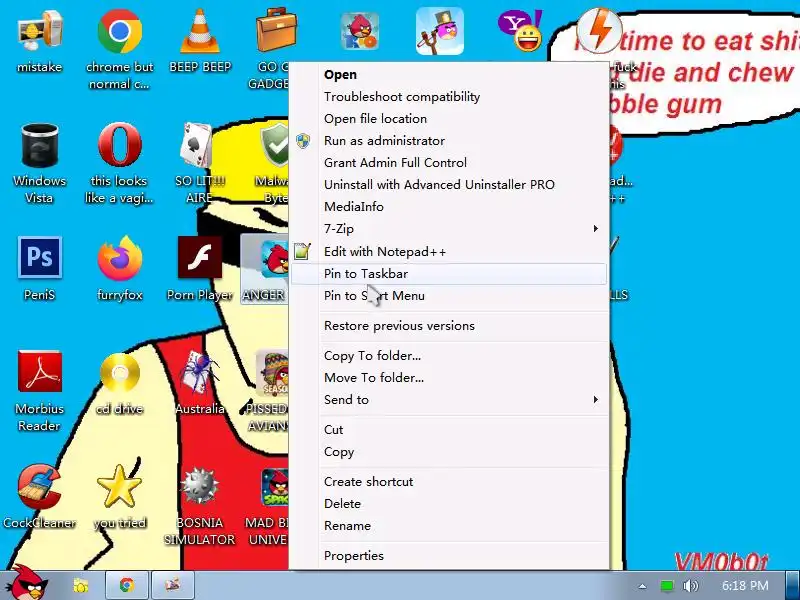Select the 'cd drive' disc icon
The image size is (800, 600).
[x=120, y=372]
